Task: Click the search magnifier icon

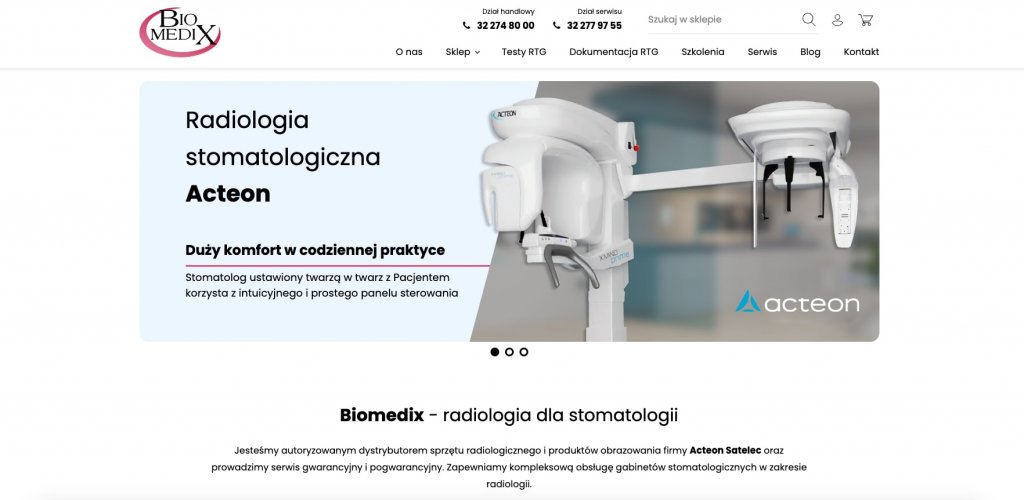Action: [808, 20]
